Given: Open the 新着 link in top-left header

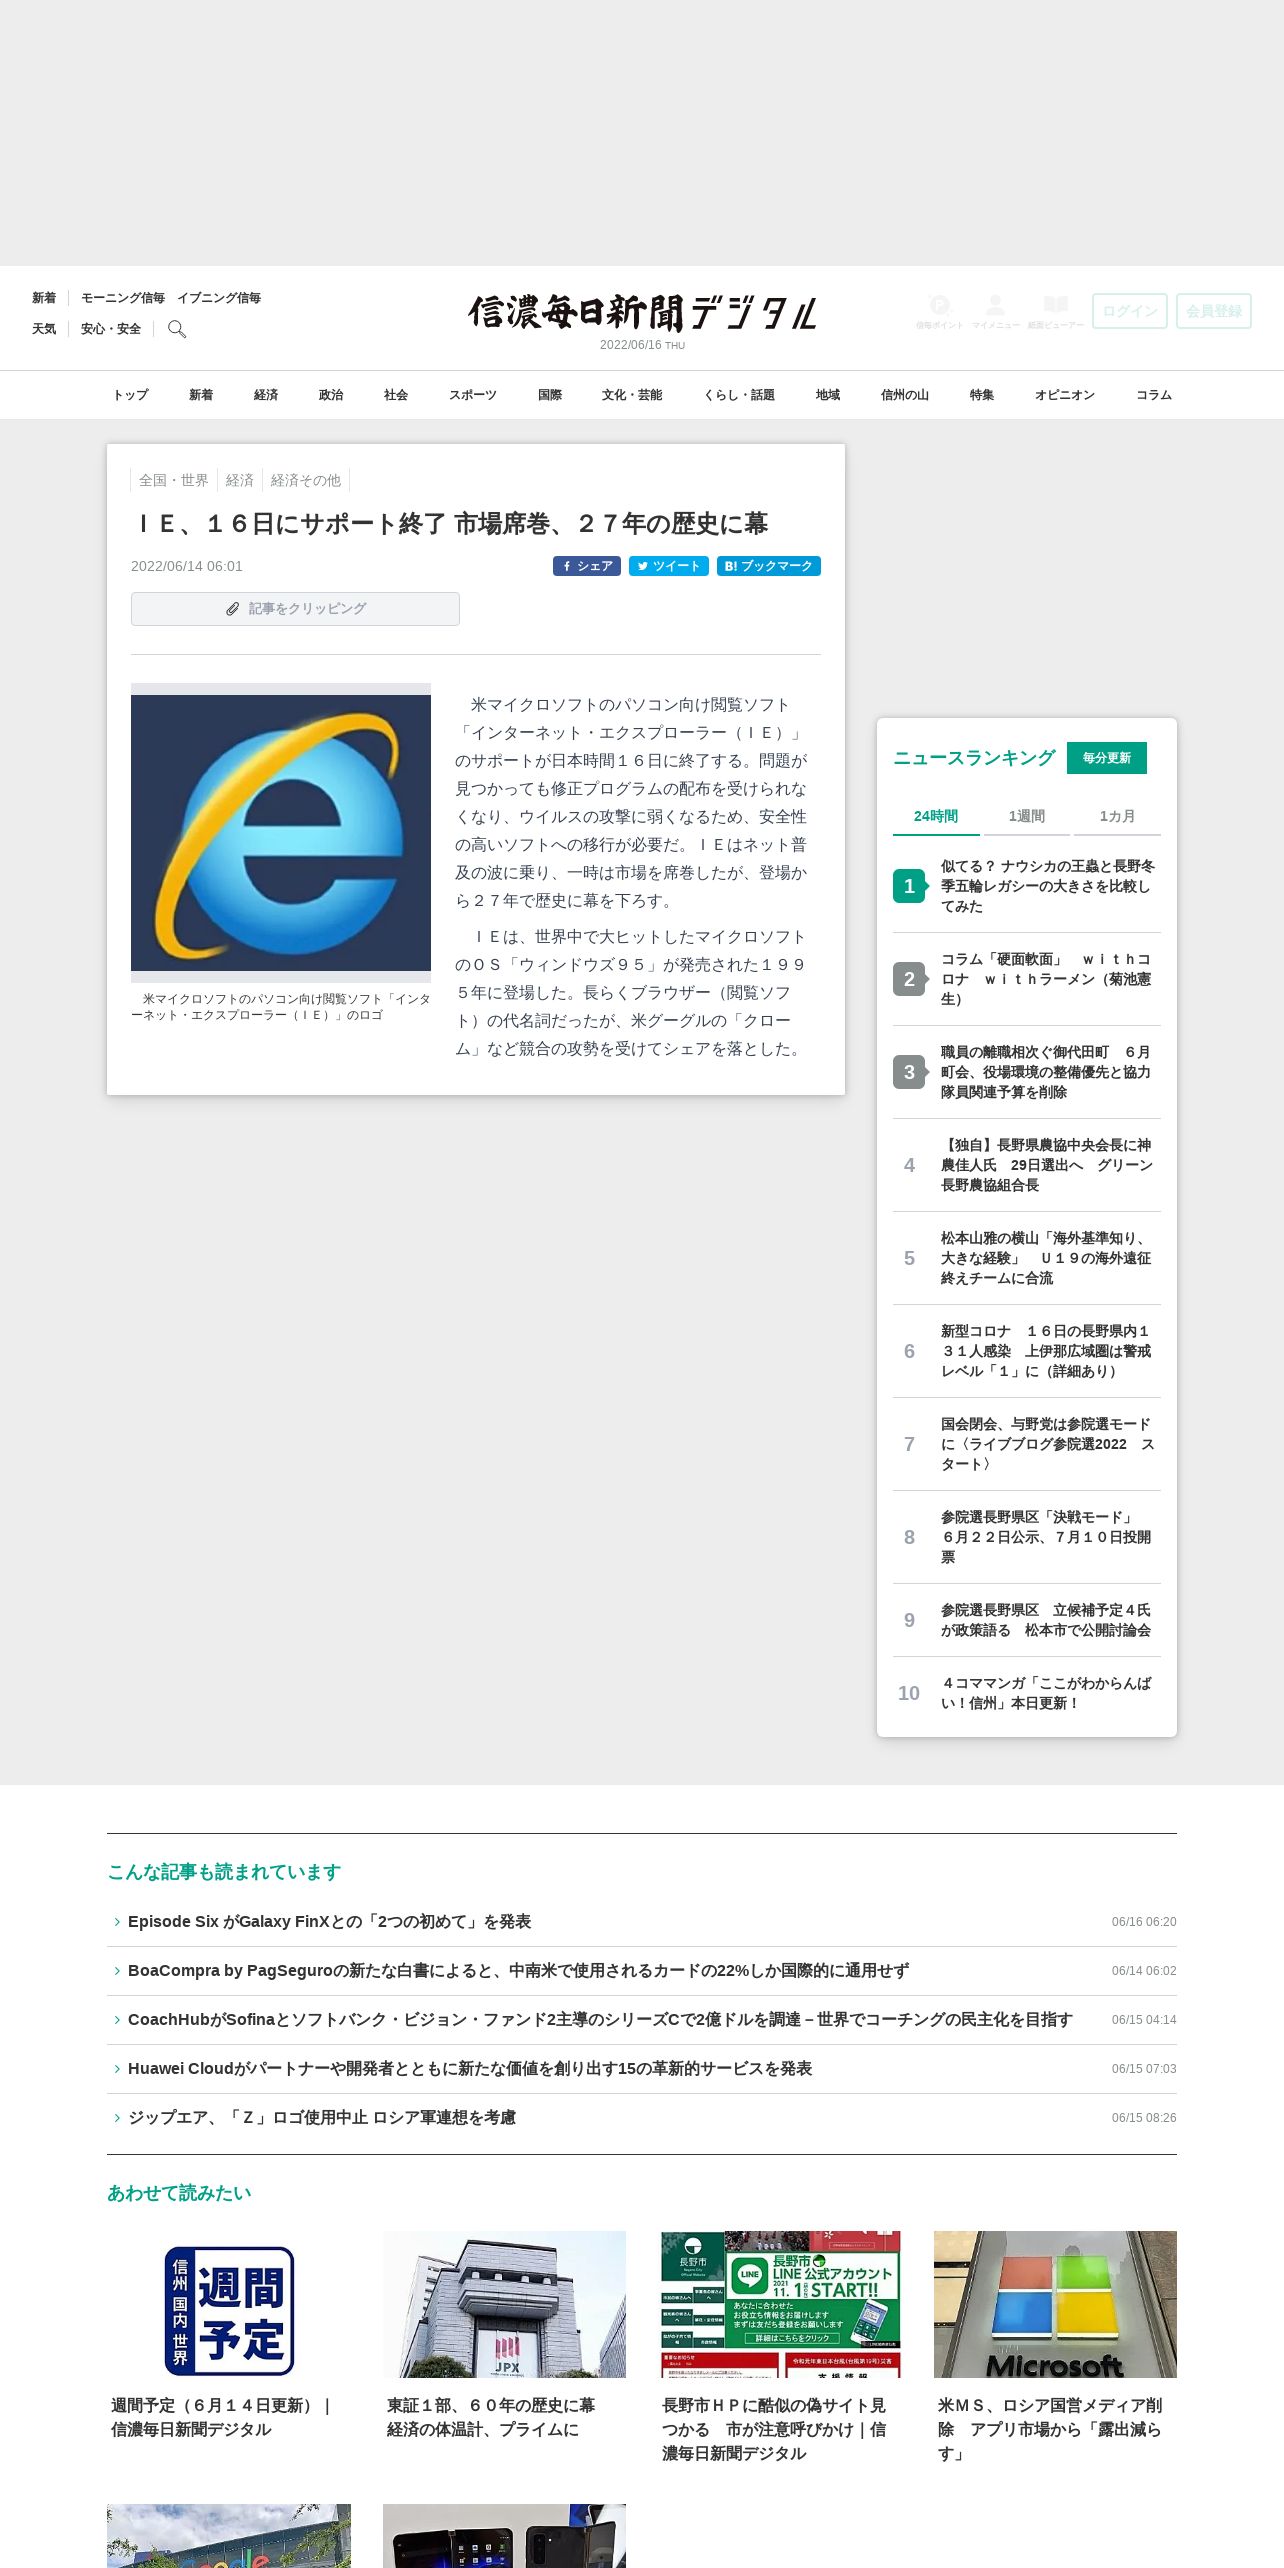Looking at the screenshot, I should coord(44,298).
